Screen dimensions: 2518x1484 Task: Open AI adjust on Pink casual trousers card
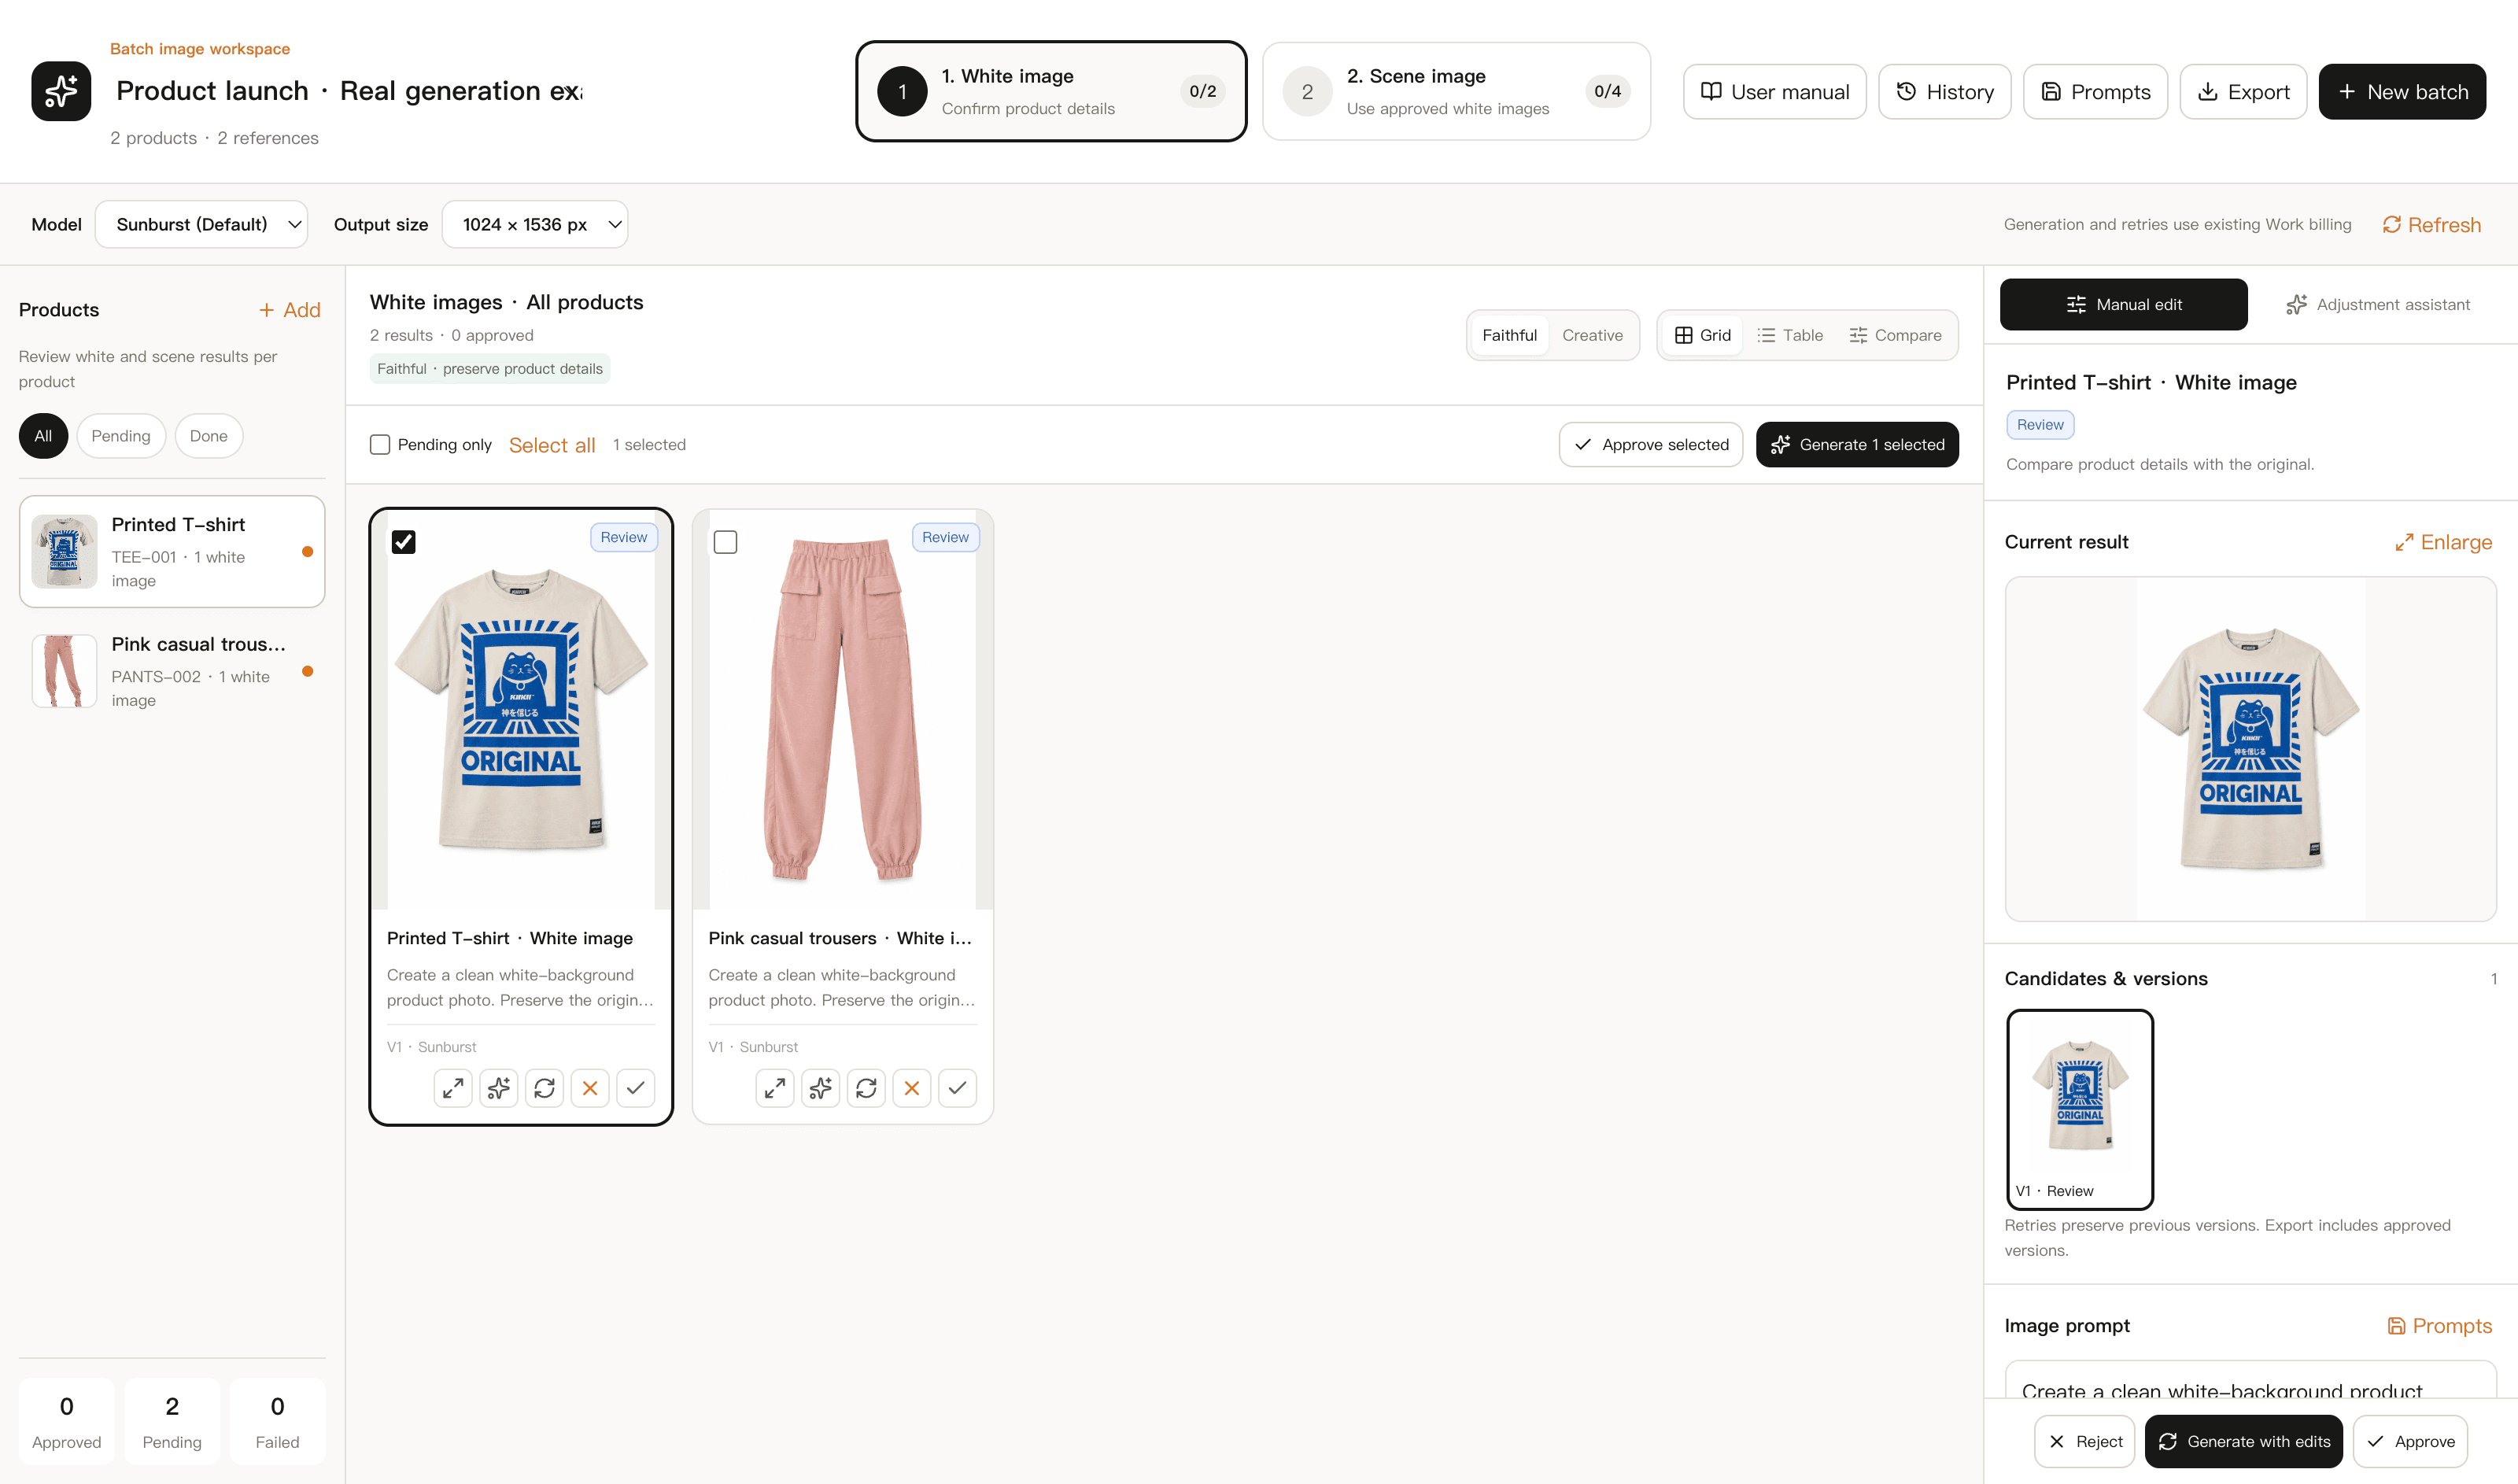821,1088
